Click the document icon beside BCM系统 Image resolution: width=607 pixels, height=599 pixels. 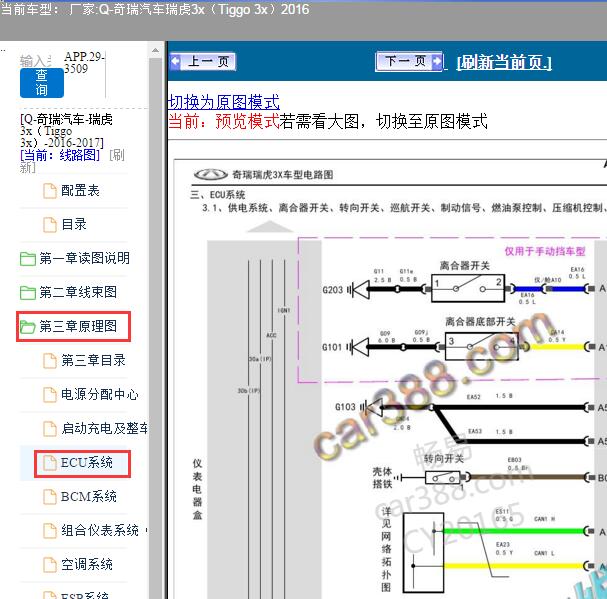(50, 497)
